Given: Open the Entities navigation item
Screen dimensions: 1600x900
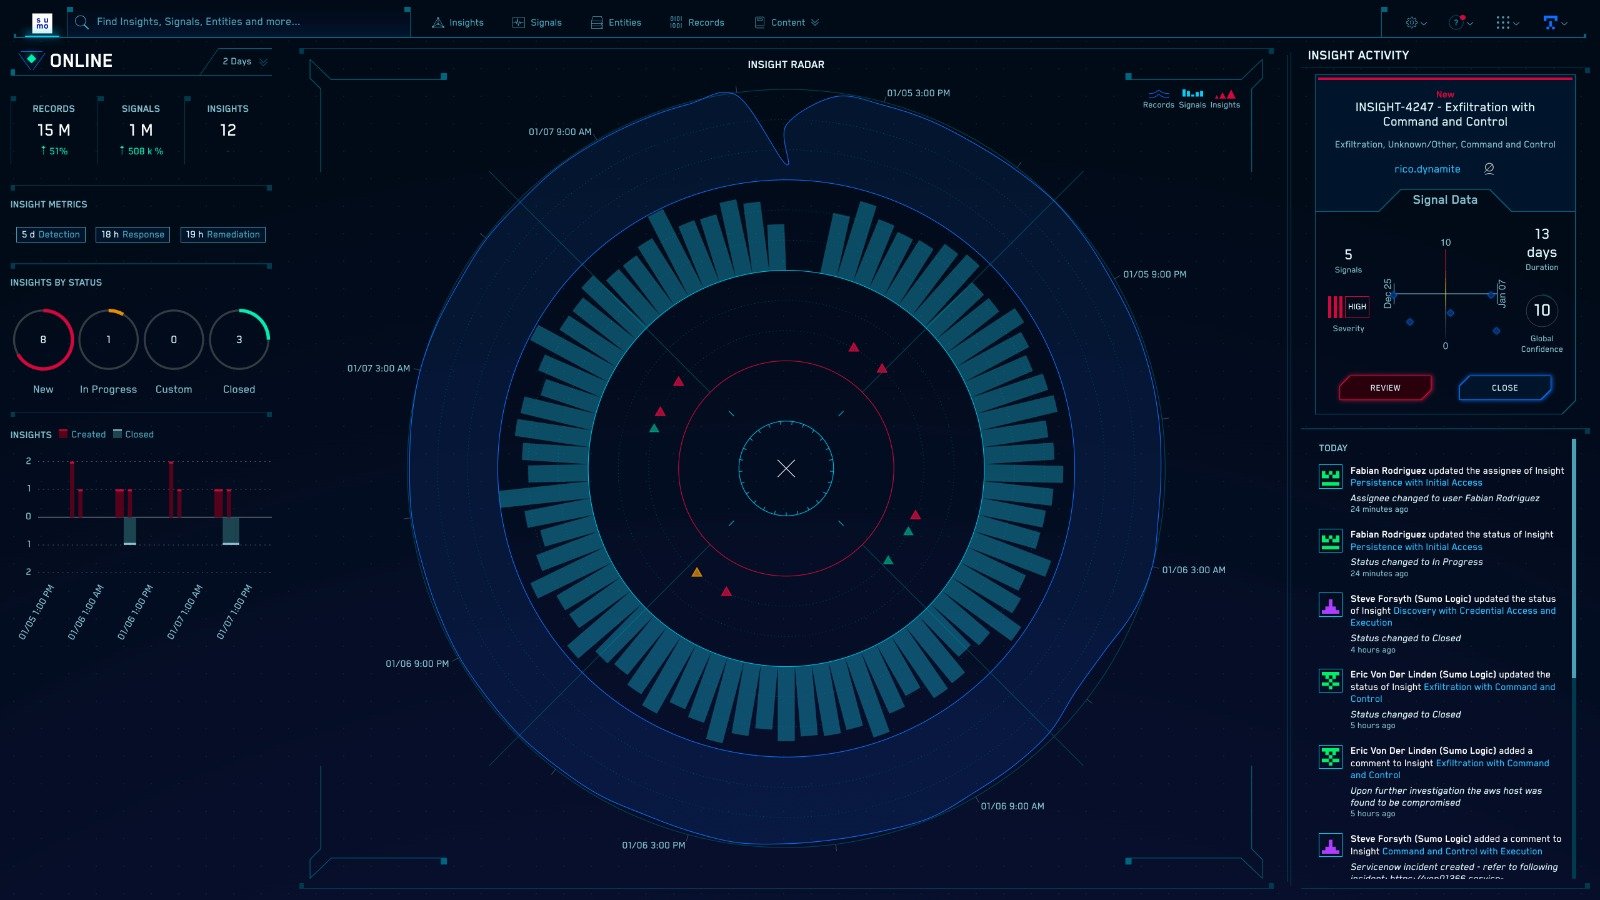Looking at the screenshot, I should click(x=616, y=22).
